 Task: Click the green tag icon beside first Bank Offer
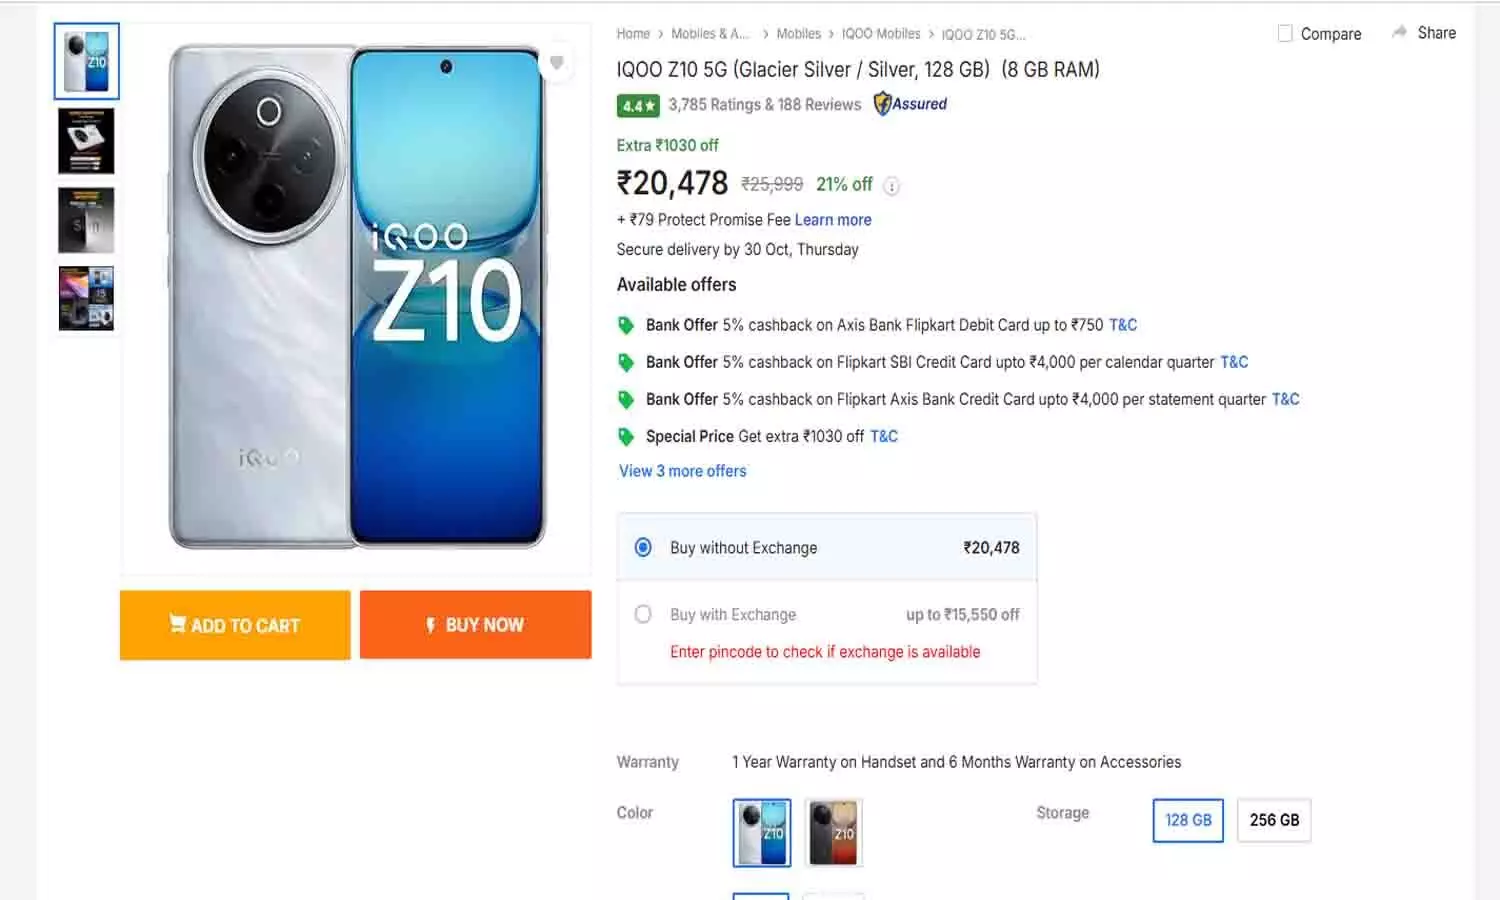[626, 325]
